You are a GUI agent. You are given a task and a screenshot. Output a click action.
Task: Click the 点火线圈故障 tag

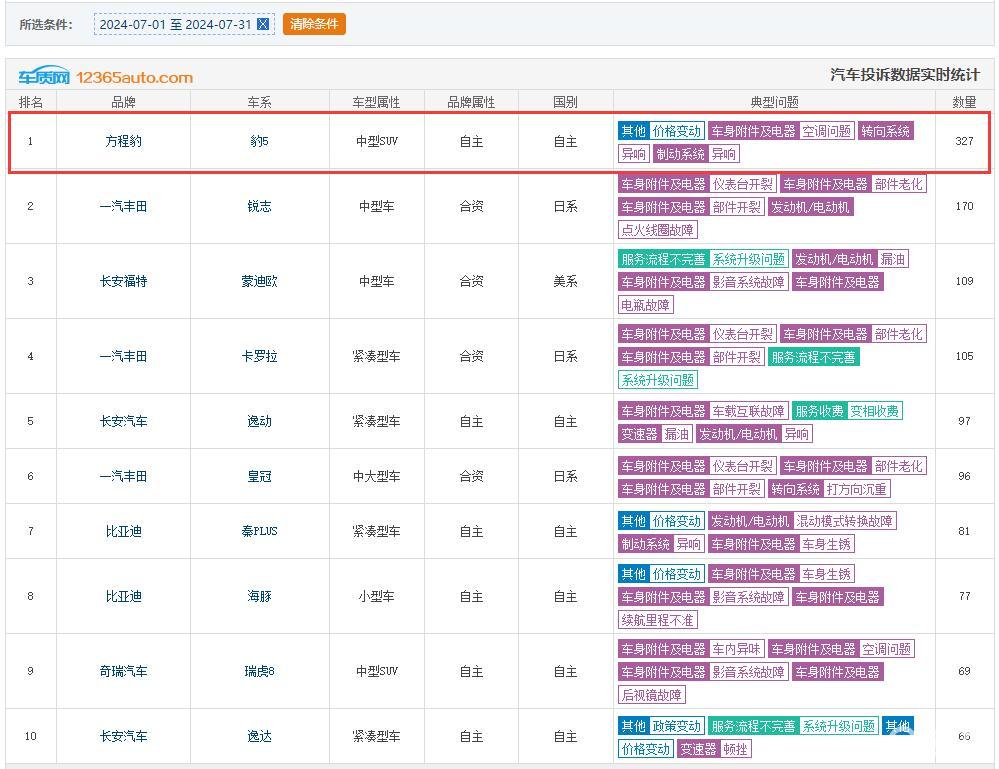point(658,229)
